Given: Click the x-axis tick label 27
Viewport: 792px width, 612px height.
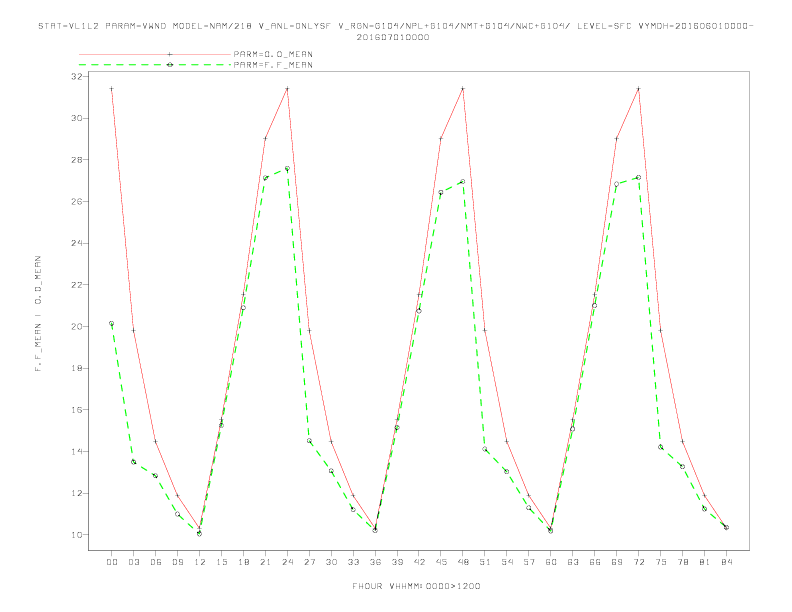Looking at the screenshot, I should (309, 562).
